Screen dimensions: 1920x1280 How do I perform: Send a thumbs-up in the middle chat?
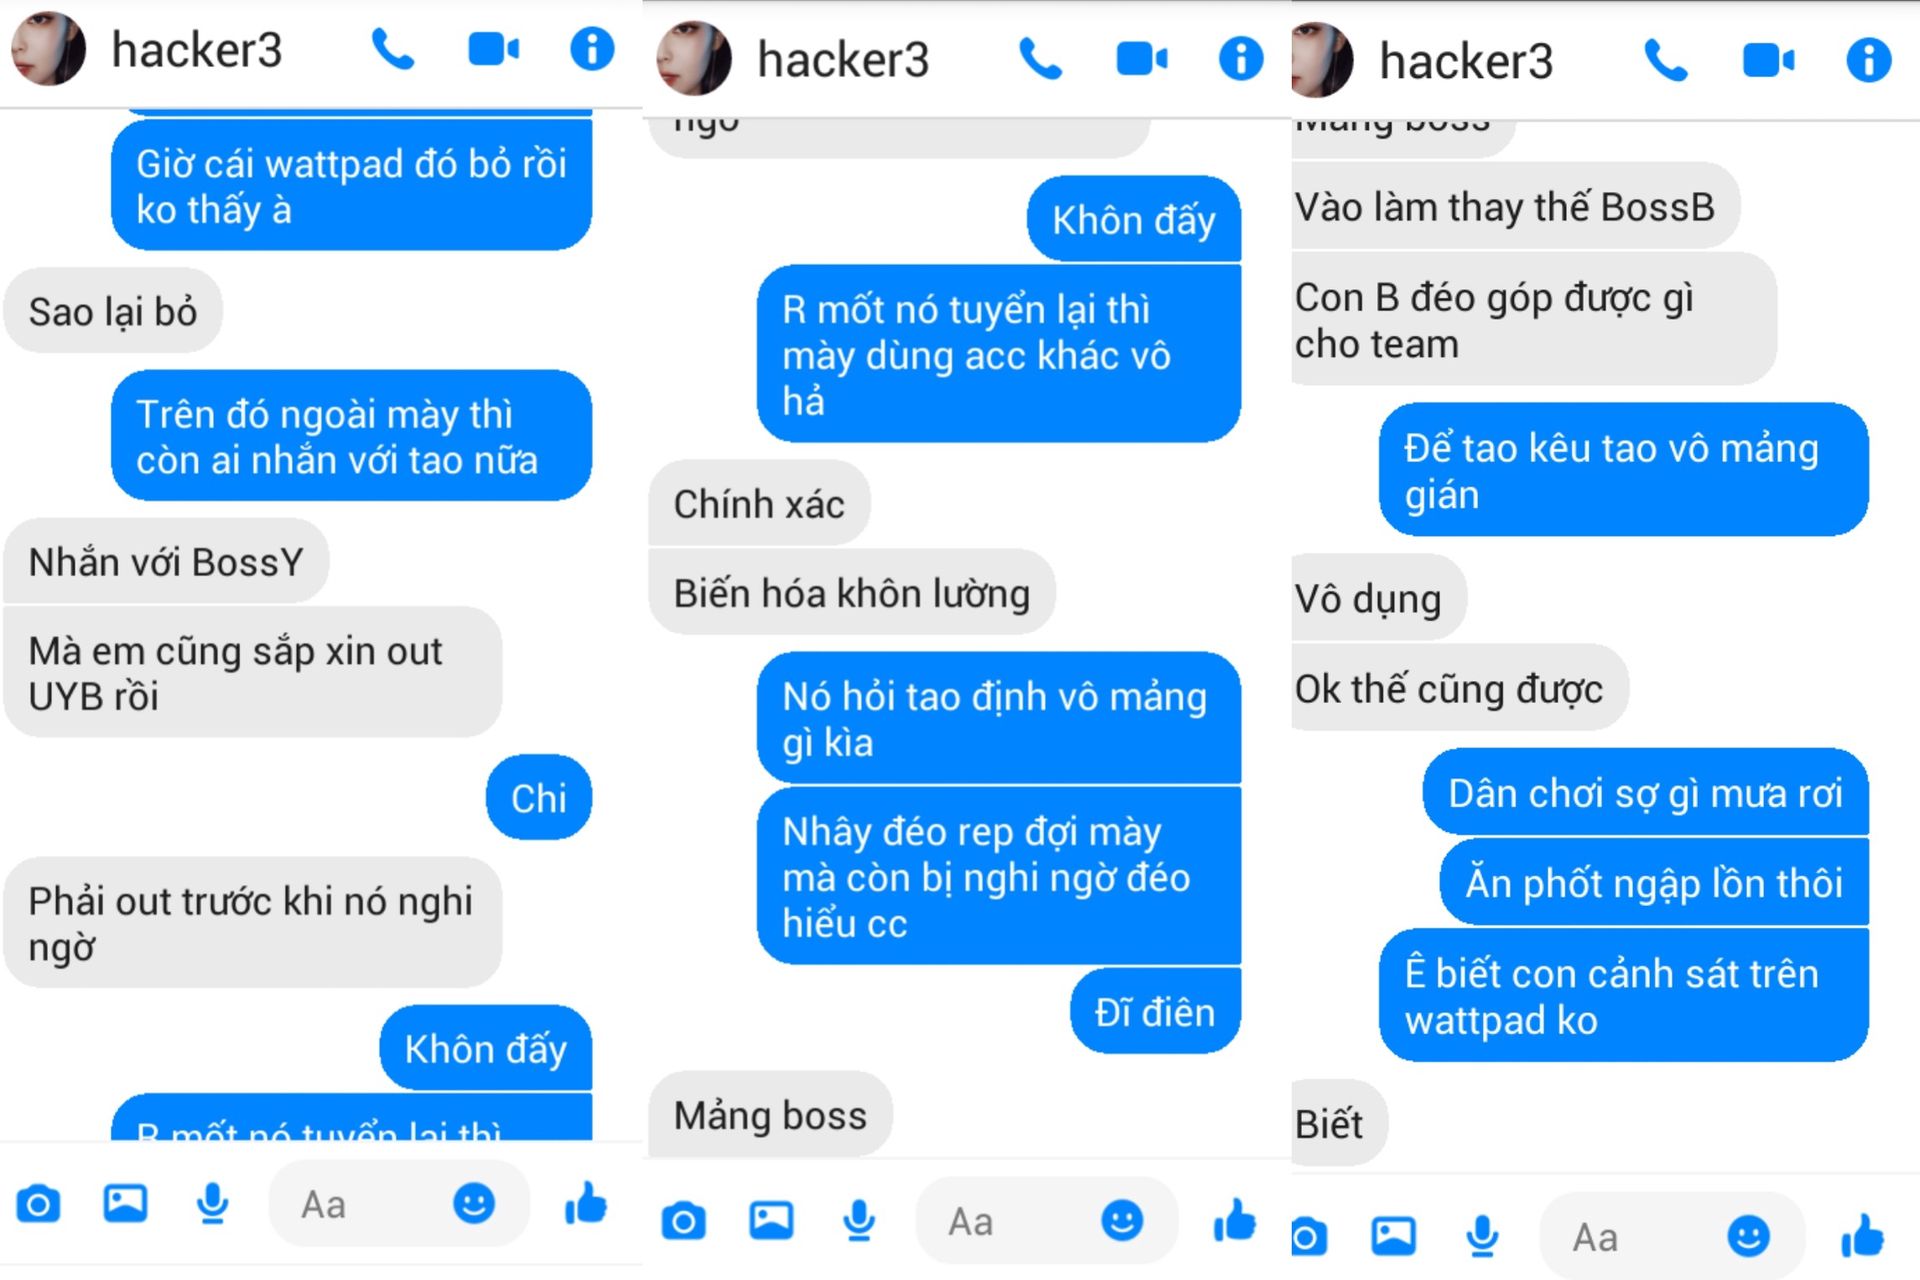tap(1234, 1220)
